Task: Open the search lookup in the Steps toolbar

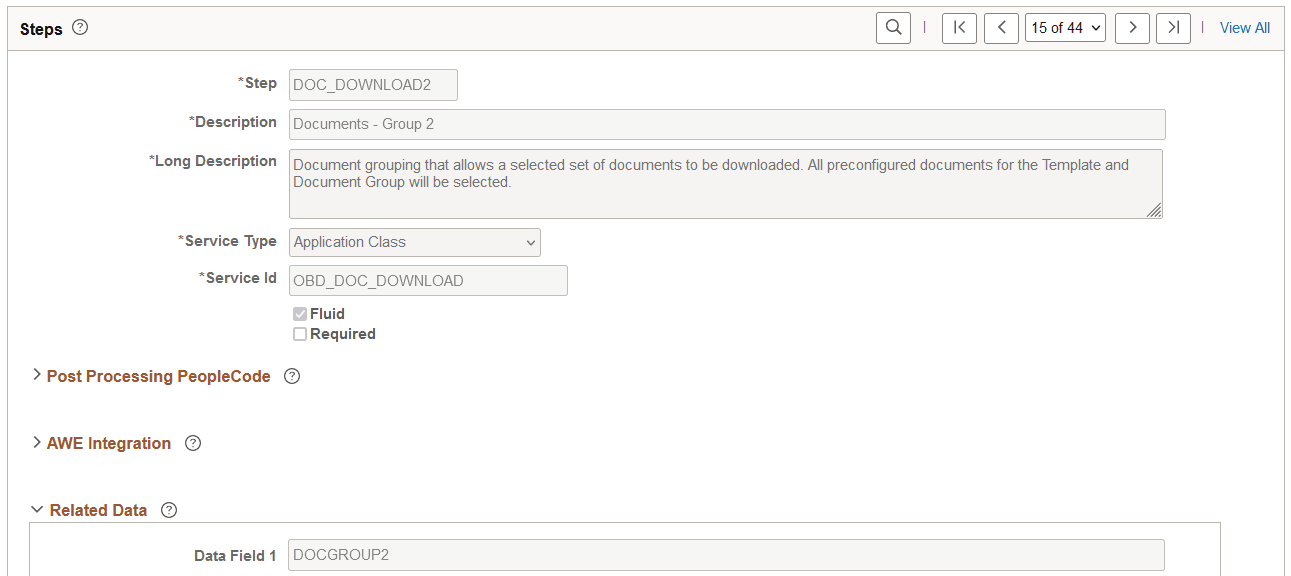Action: click(x=893, y=27)
